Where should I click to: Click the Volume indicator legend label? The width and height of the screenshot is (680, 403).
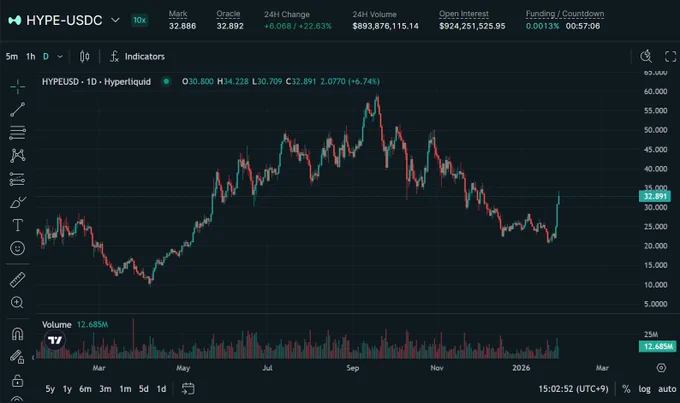pos(56,324)
